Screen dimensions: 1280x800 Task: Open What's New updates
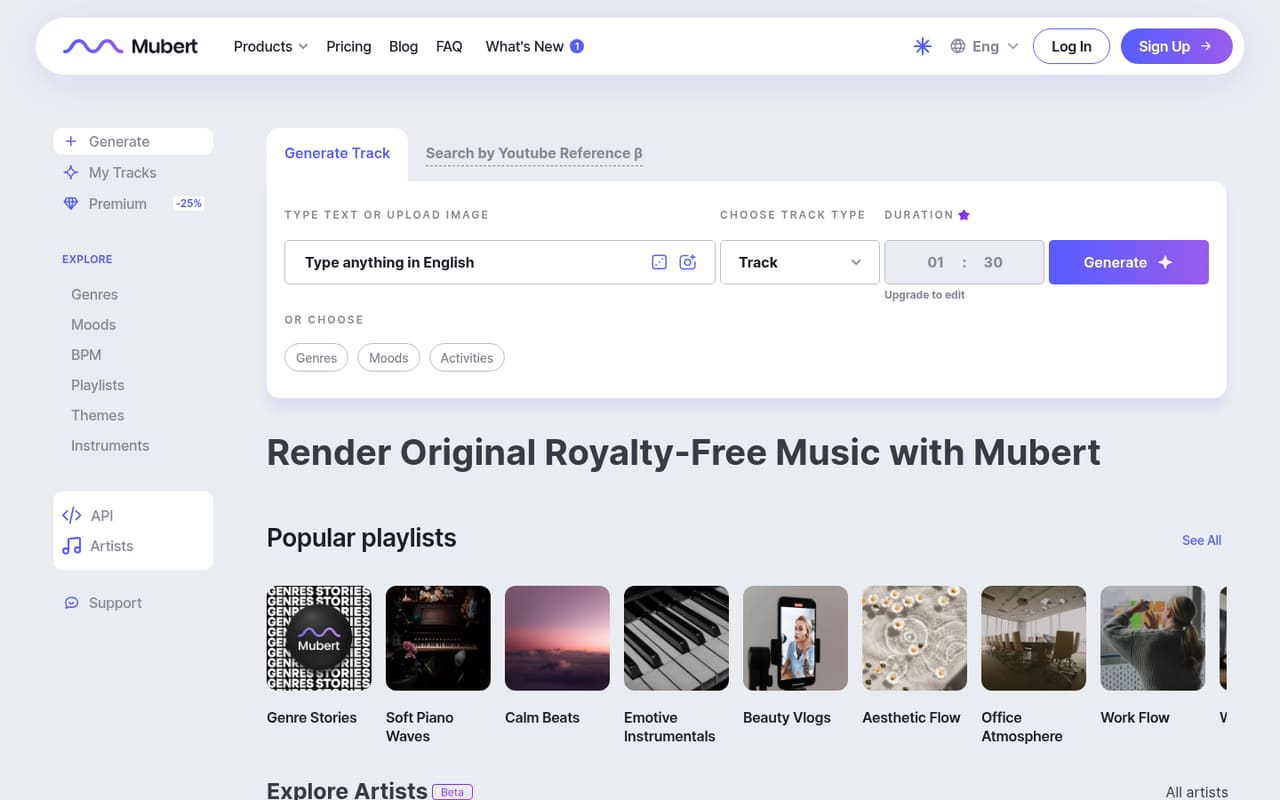point(524,46)
